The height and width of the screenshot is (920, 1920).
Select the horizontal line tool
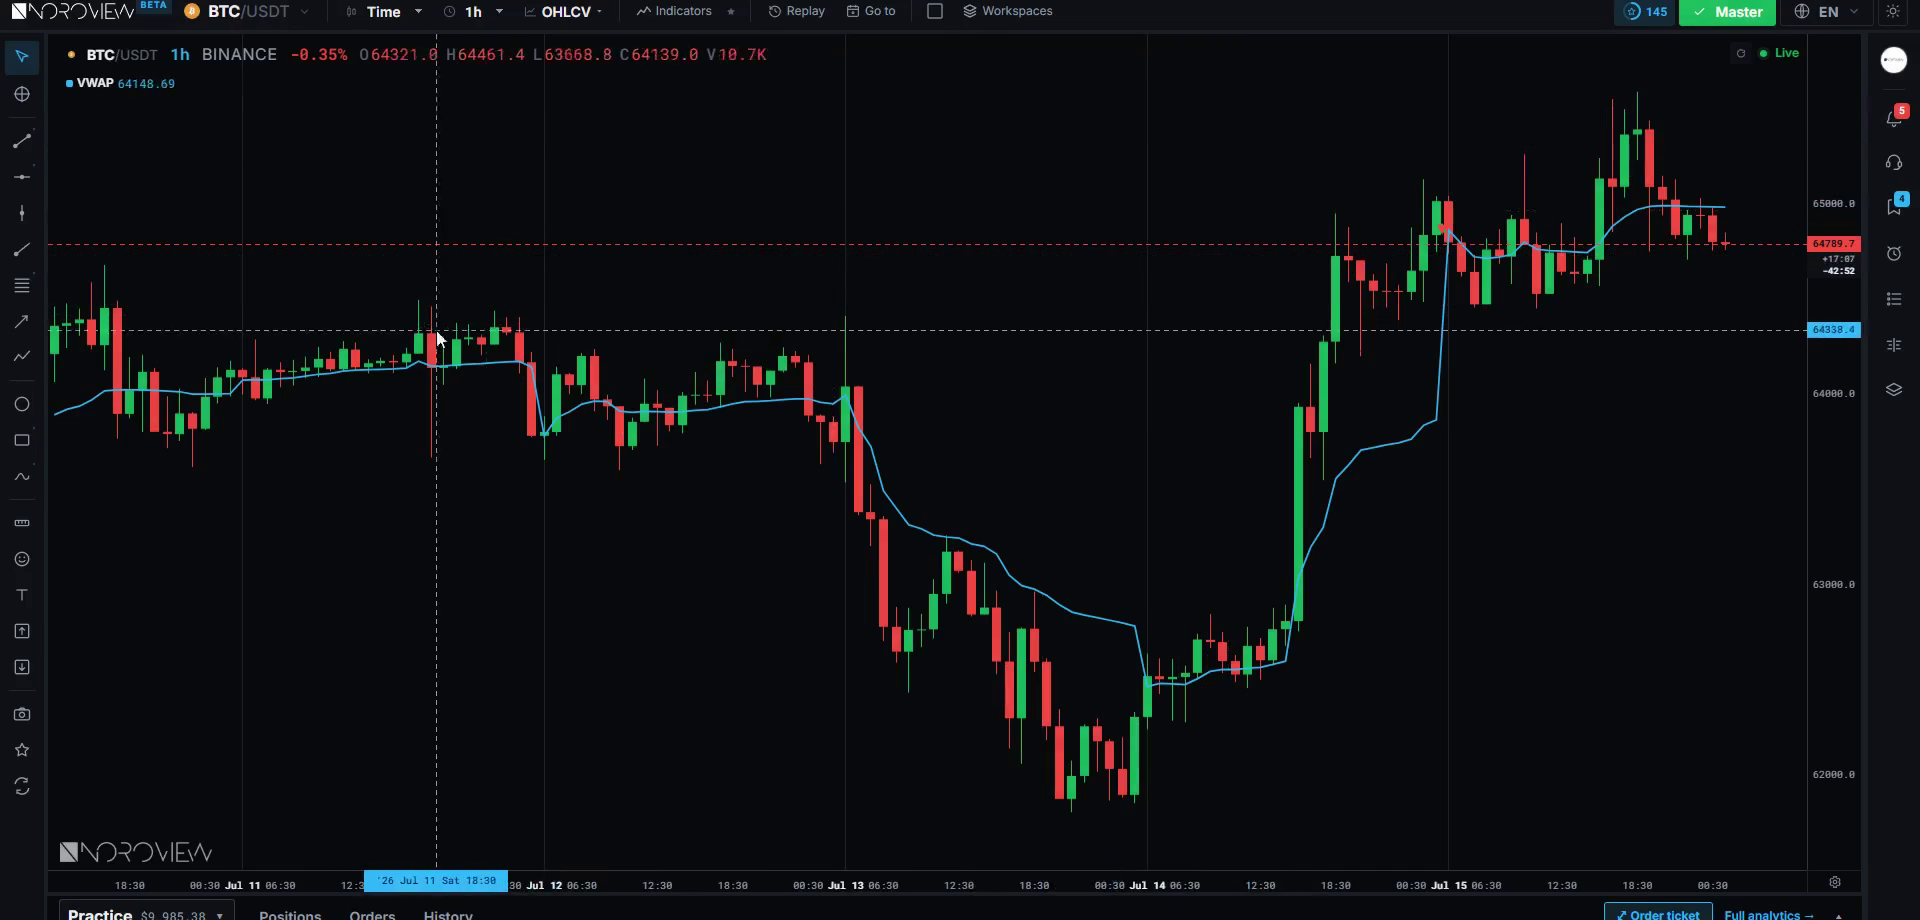(x=22, y=177)
